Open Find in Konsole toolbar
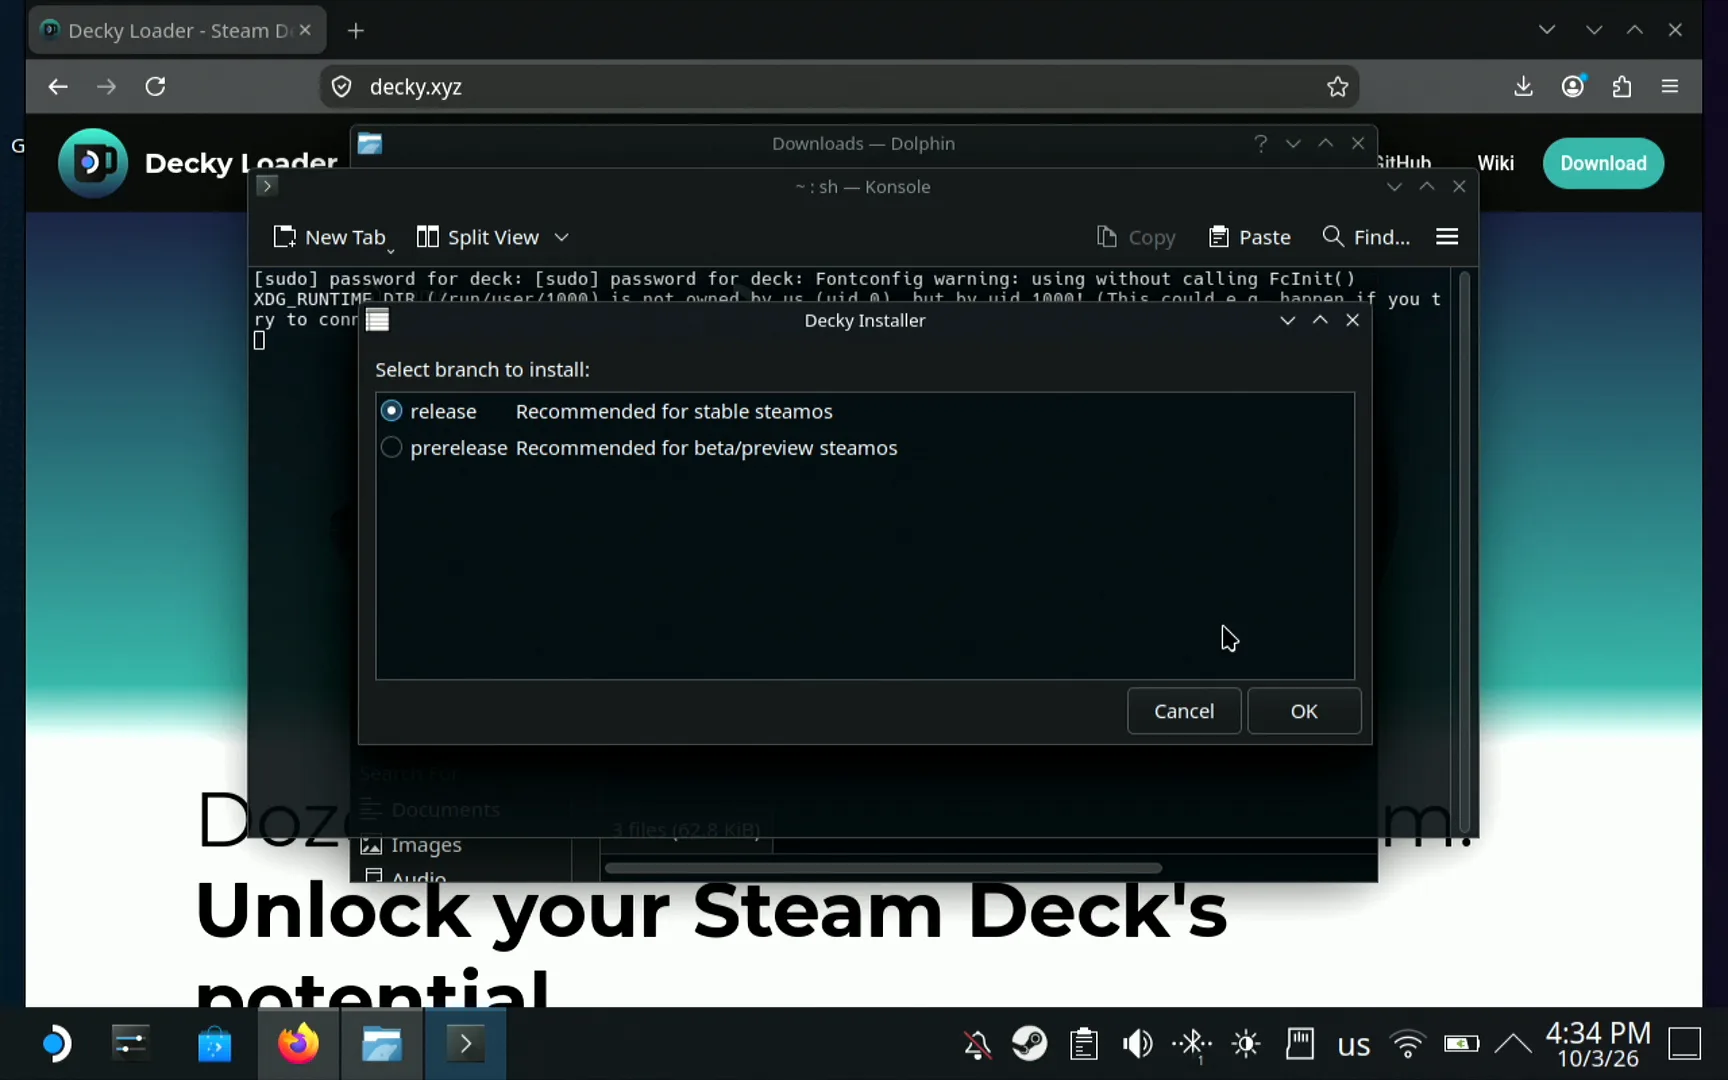 [1366, 237]
